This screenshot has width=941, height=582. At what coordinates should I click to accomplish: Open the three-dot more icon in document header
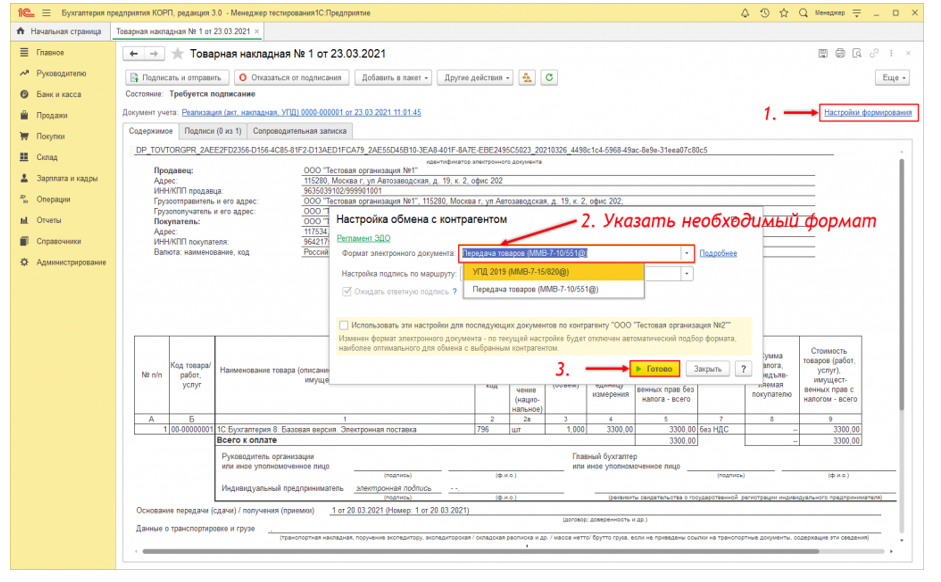pyautogui.click(x=891, y=53)
